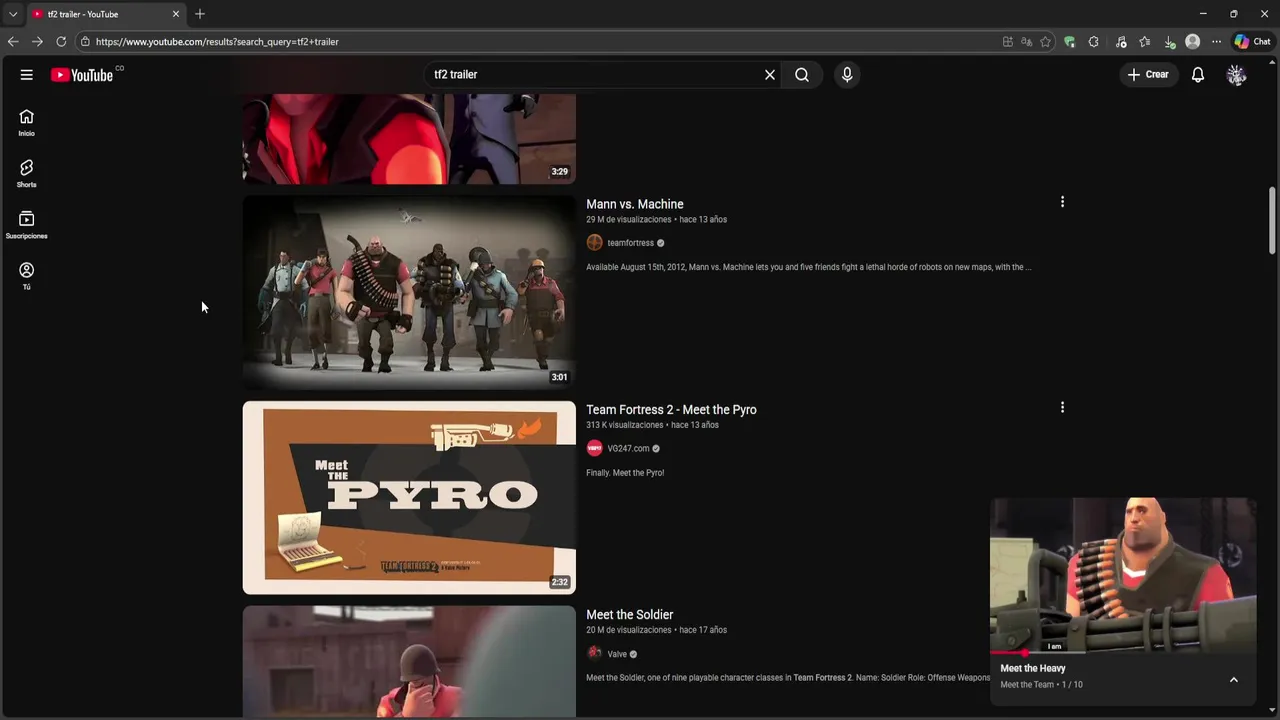Open the Meet the Soldier video title
1280x720 pixels.
click(x=630, y=615)
